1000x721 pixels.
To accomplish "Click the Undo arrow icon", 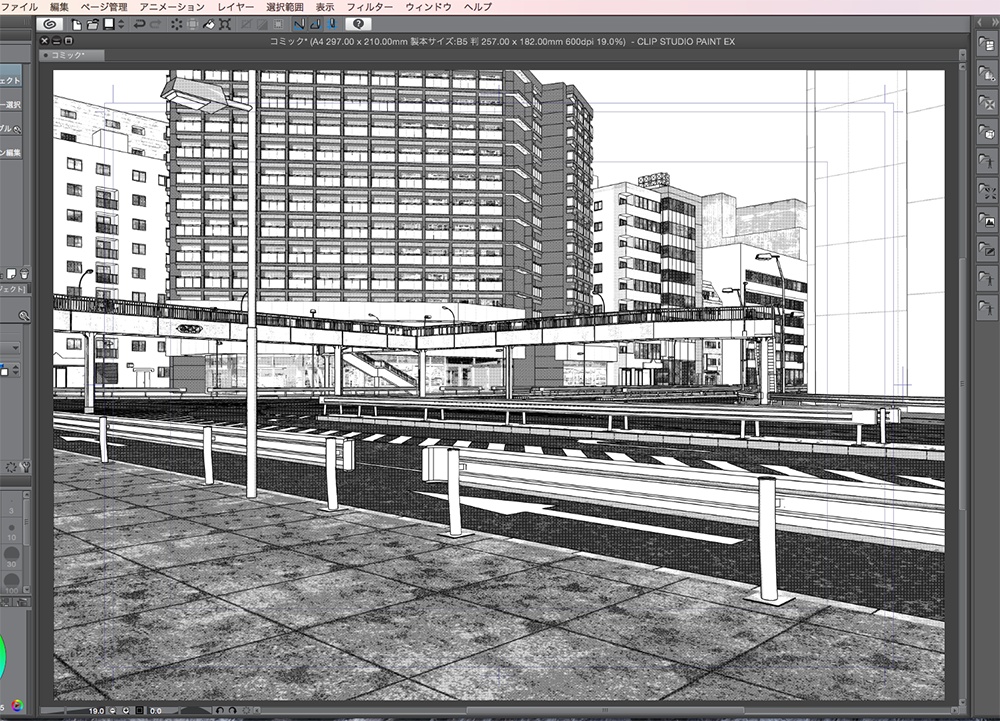I will 140,24.
